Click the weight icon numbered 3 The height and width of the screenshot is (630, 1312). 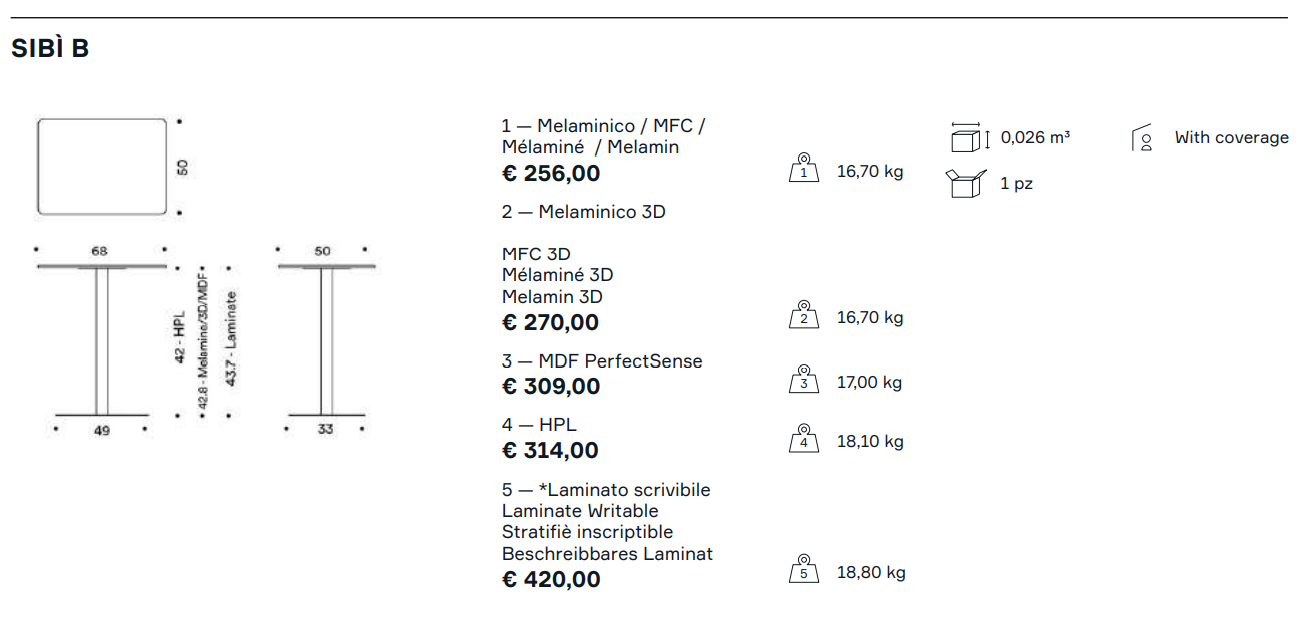click(x=803, y=380)
